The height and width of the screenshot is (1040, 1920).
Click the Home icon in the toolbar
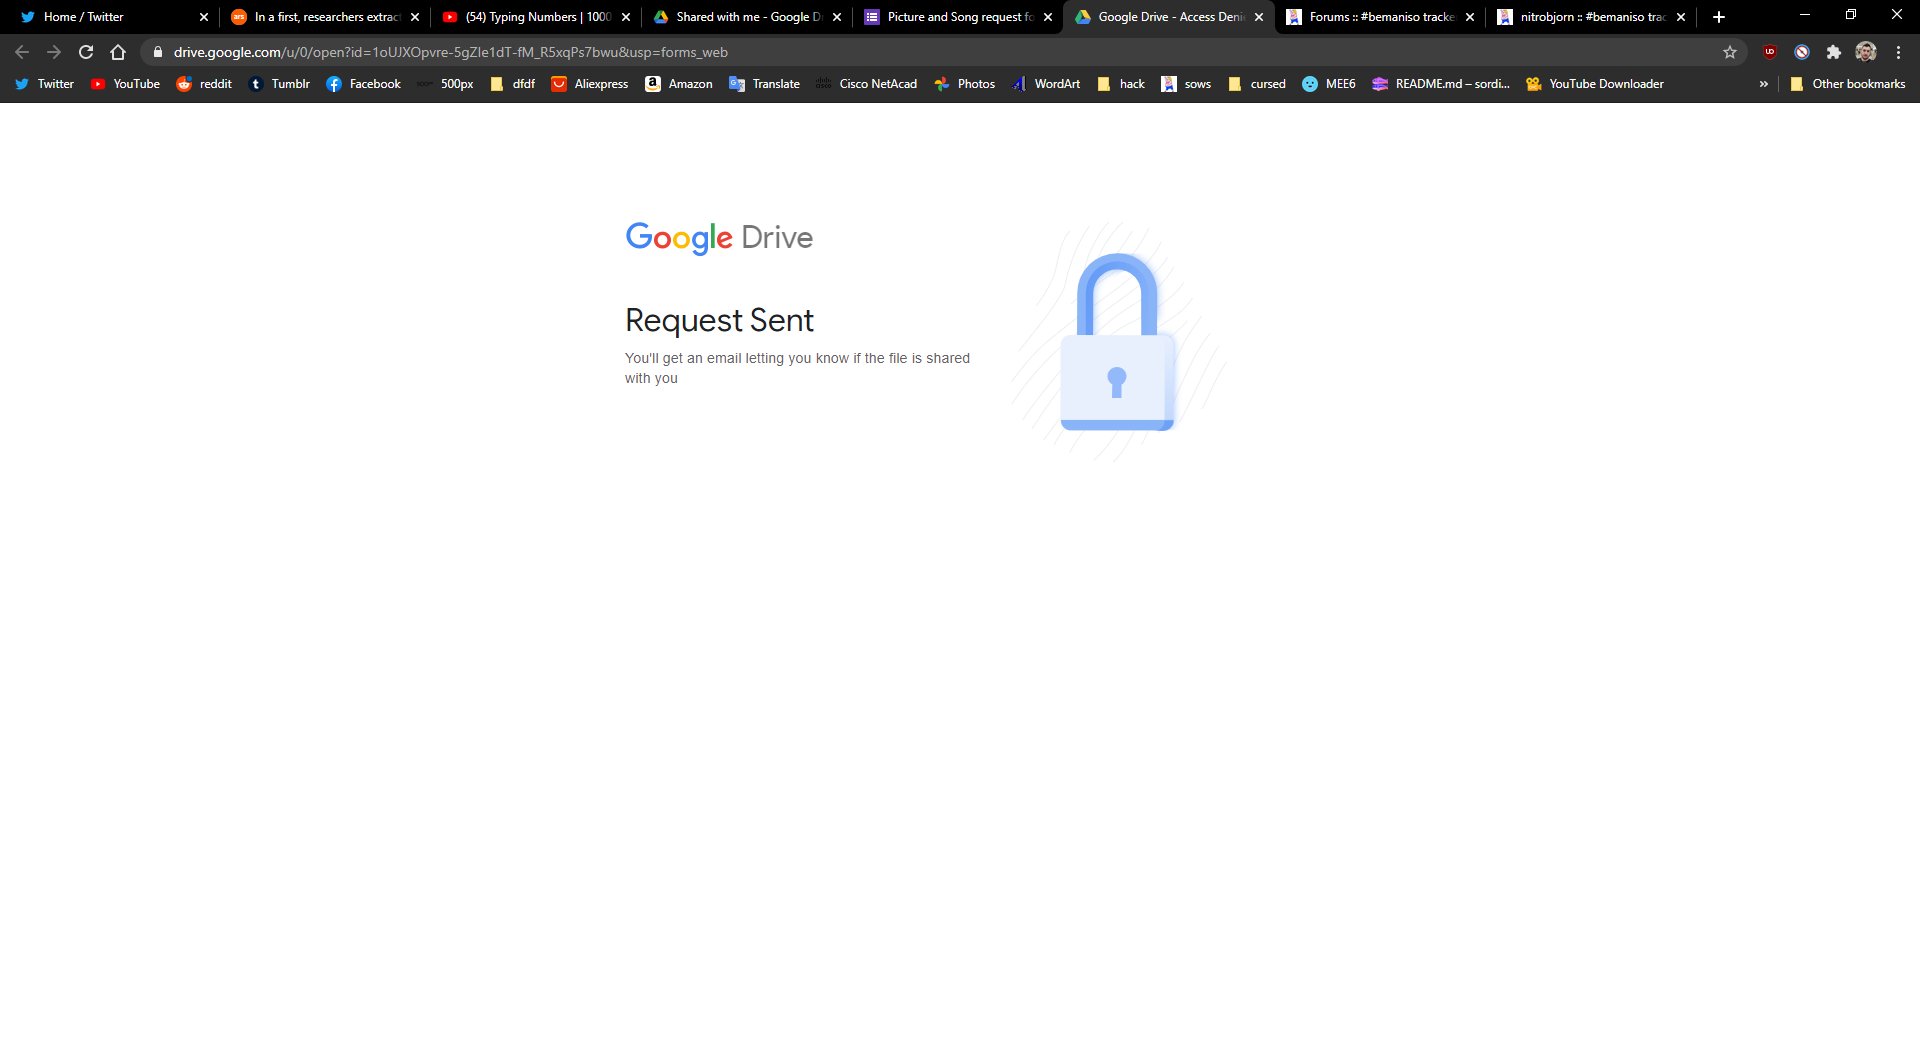coord(118,52)
